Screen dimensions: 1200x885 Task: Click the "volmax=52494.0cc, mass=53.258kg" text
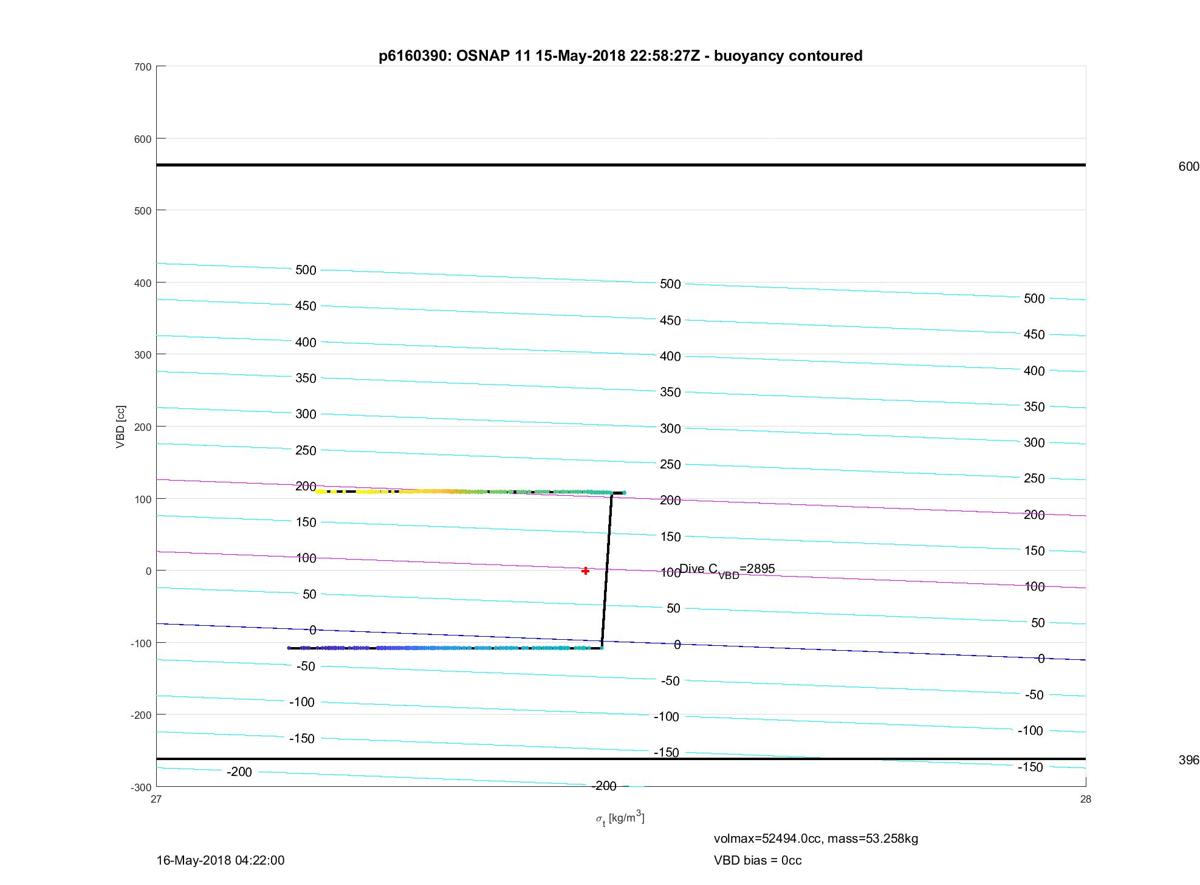click(x=815, y=838)
